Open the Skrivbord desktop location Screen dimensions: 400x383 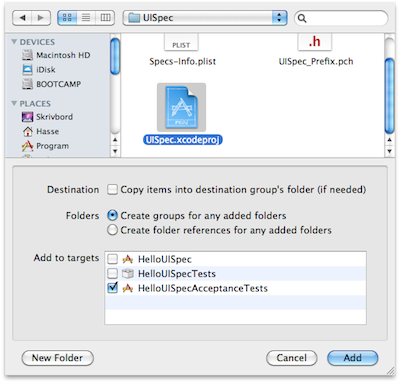pyautogui.click(x=47, y=117)
